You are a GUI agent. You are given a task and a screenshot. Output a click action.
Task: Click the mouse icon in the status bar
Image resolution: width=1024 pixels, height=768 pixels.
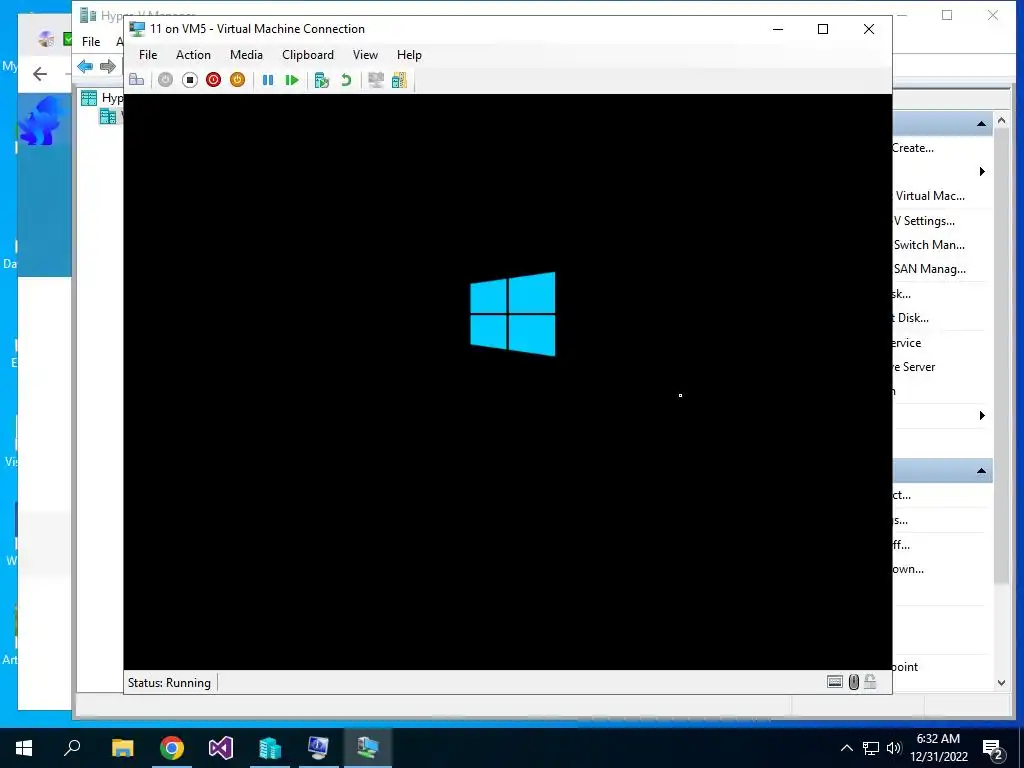click(x=854, y=682)
